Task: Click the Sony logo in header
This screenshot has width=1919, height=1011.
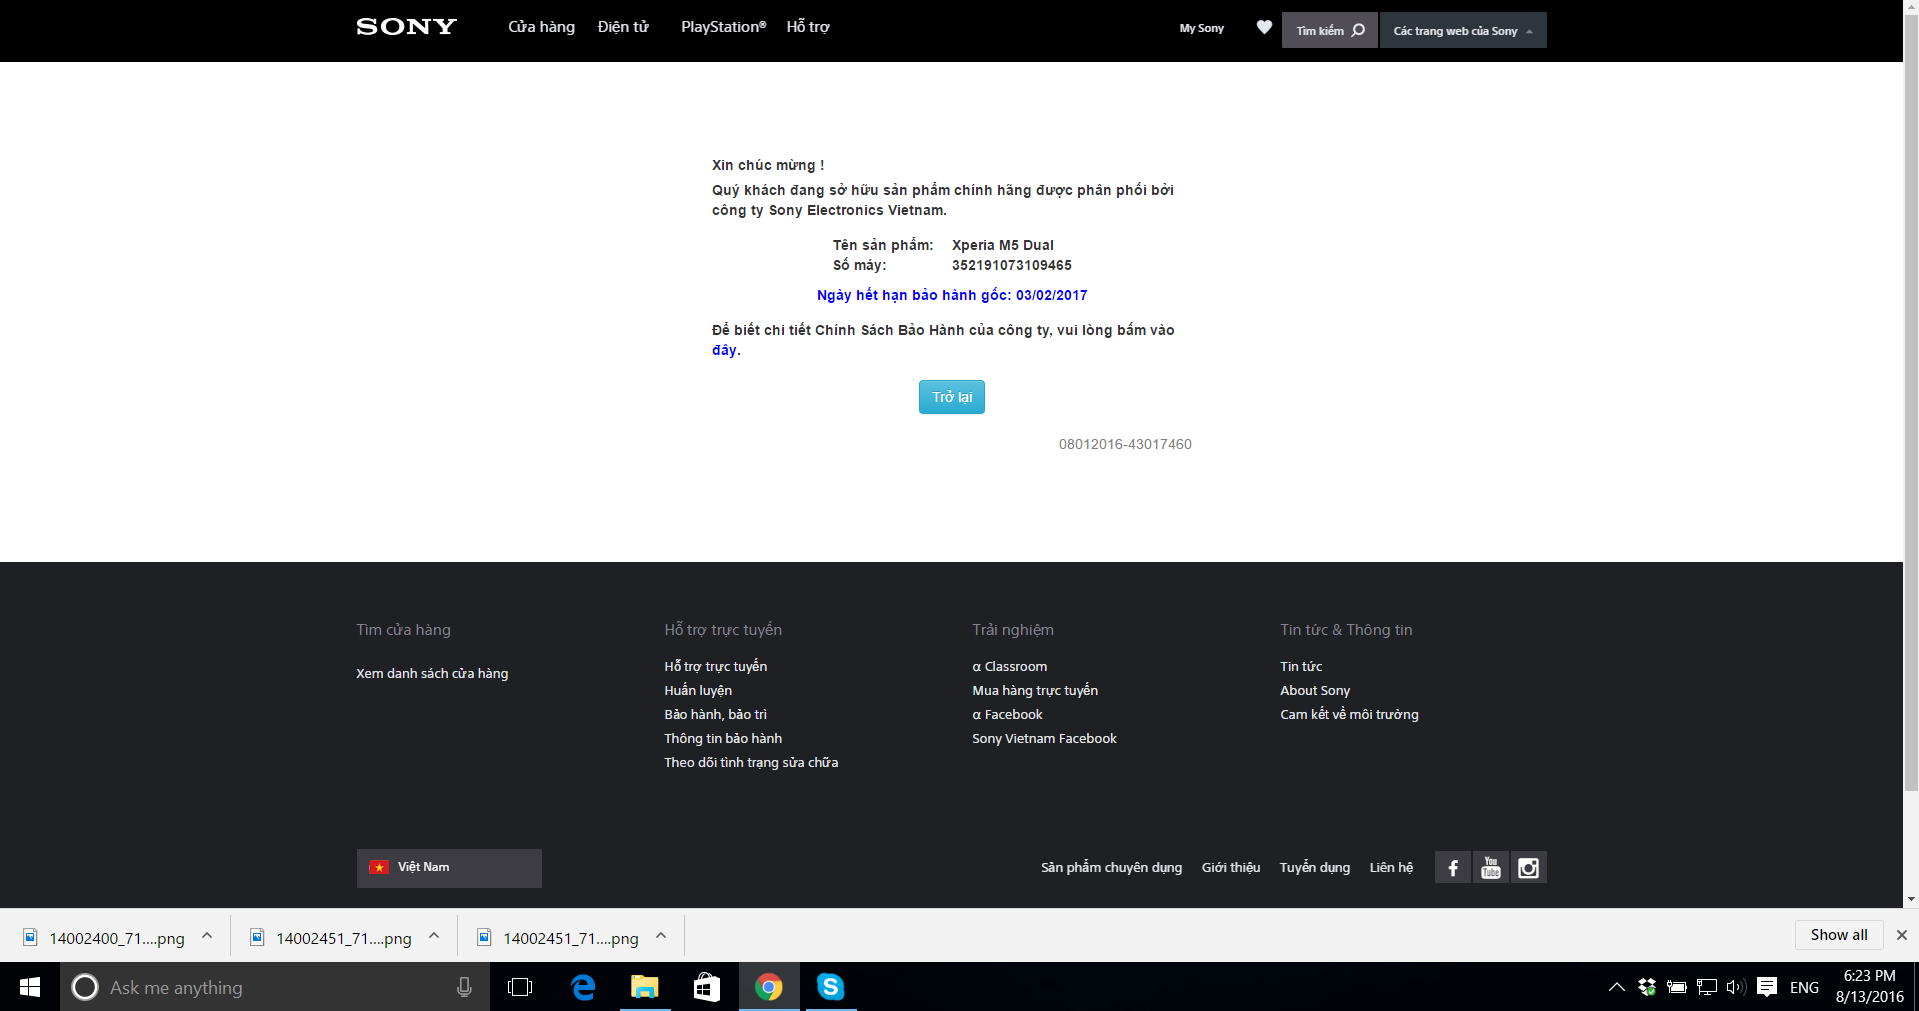Action: click(406, 27)
